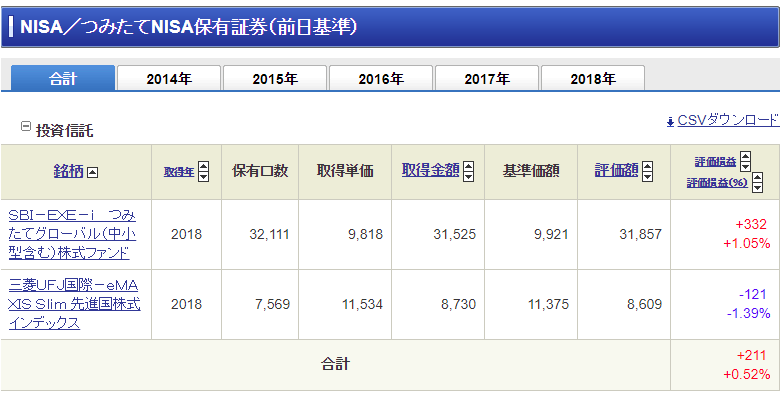
Task: Select the total gain +211
Action: (752, 356)
